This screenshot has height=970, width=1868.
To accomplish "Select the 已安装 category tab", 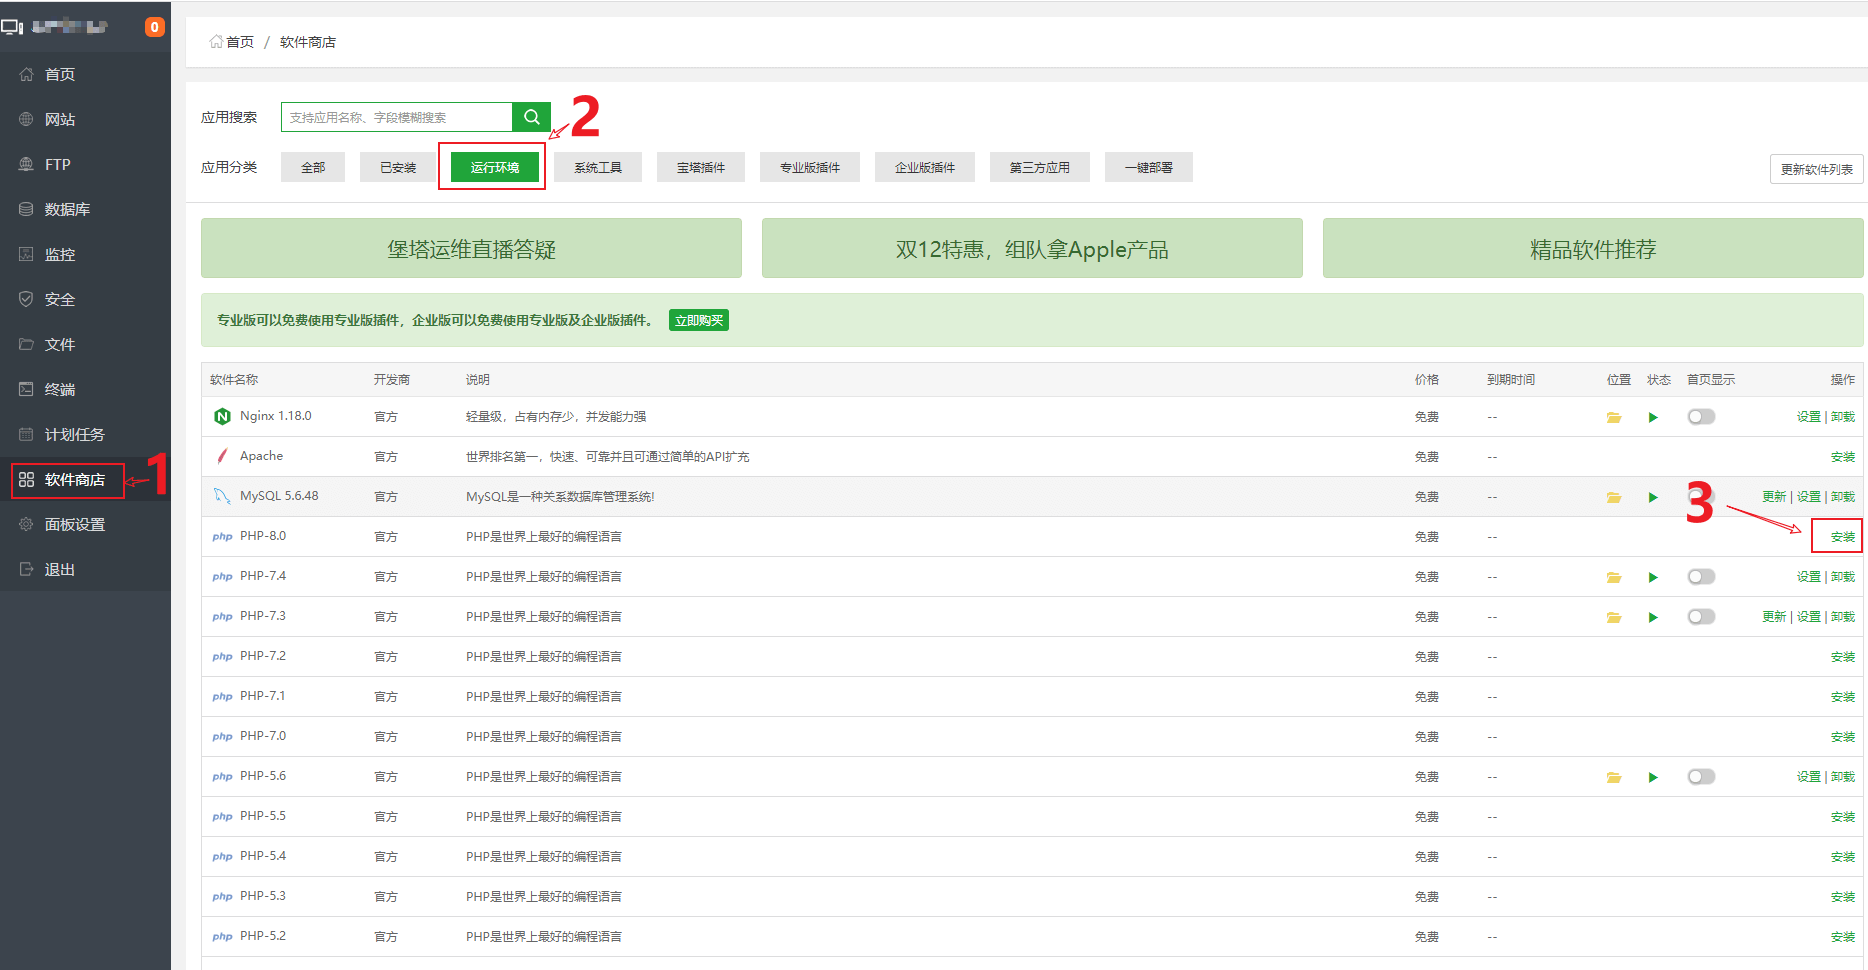I will pos(398,167).
